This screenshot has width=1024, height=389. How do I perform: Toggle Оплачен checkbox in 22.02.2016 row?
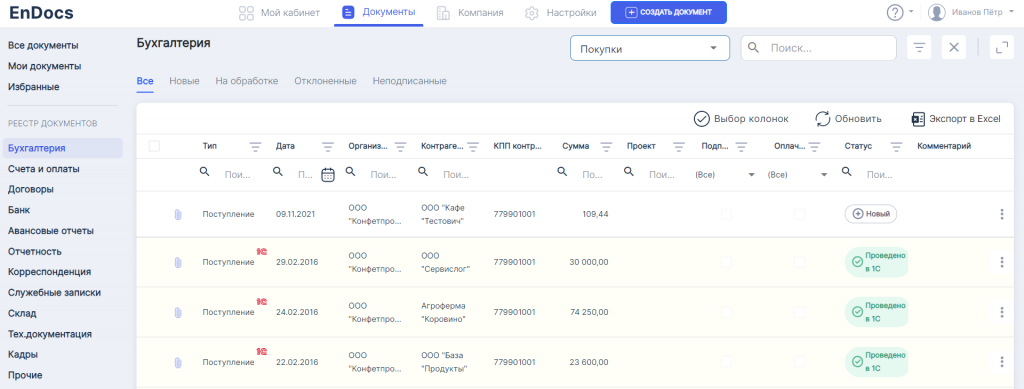pos(799,362)
